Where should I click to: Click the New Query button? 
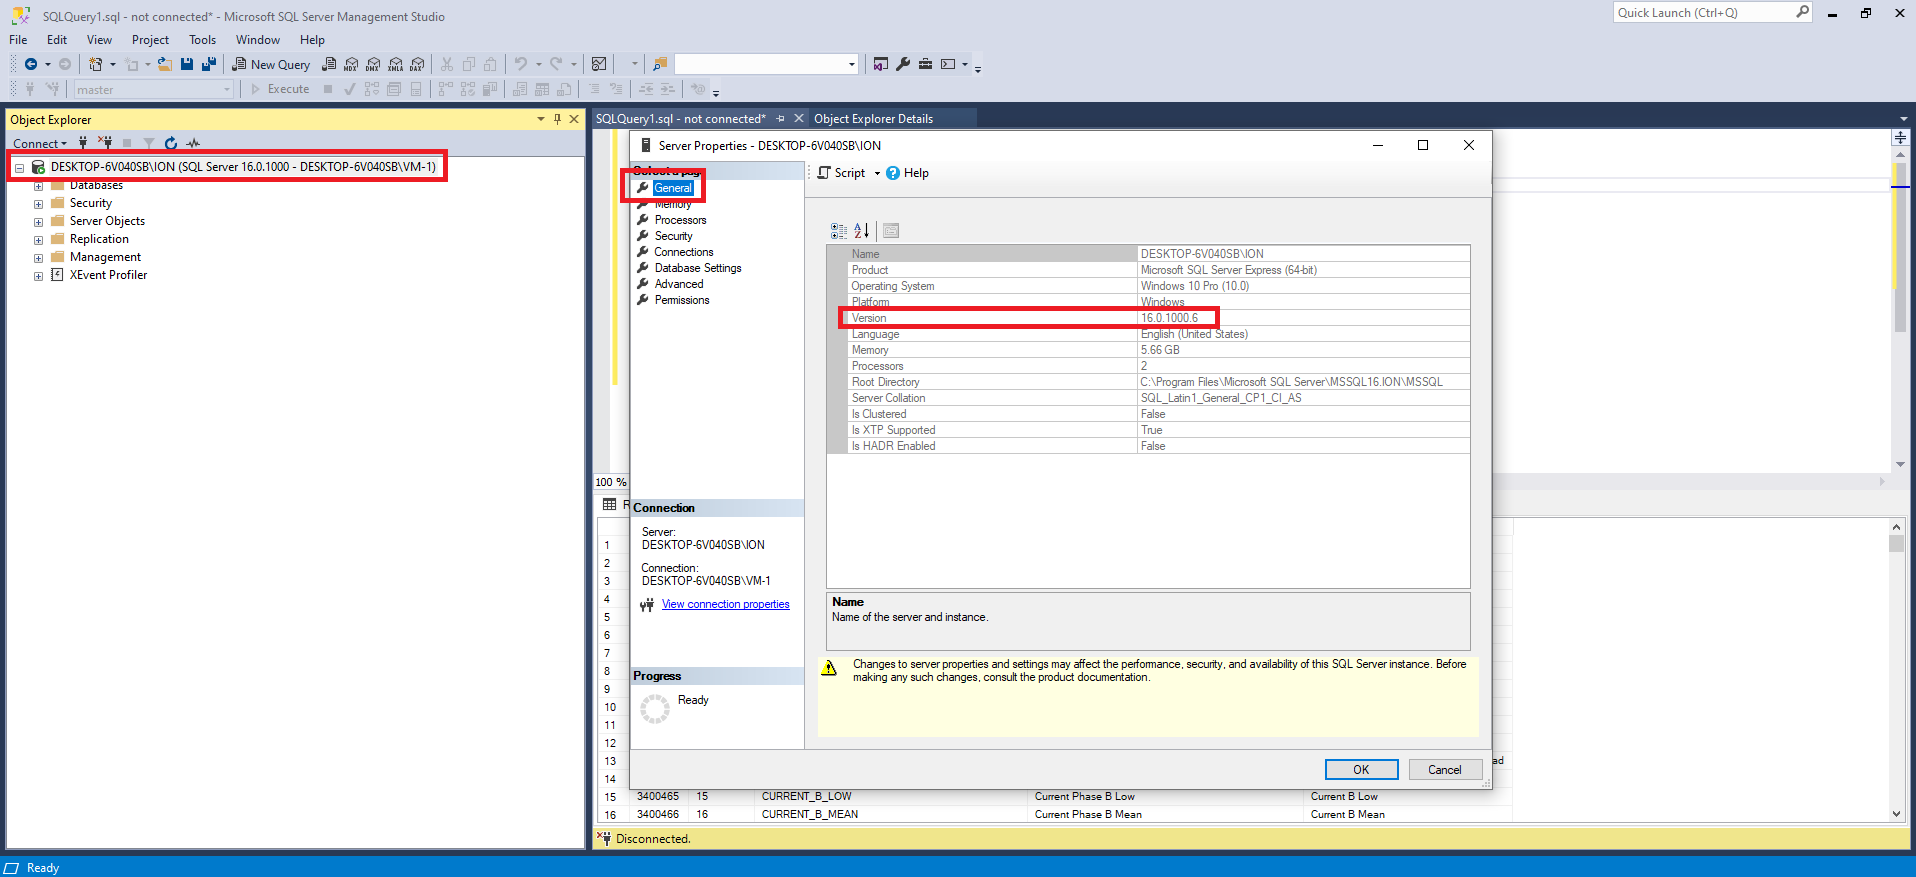(271, 64)
